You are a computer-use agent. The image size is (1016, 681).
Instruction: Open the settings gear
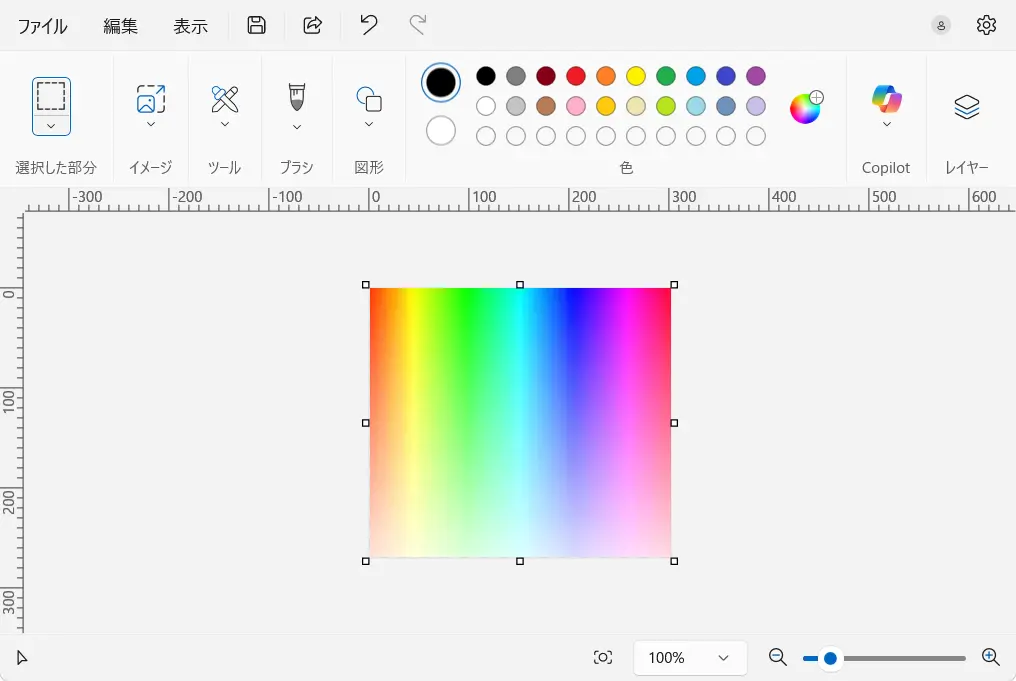(986, 25)
